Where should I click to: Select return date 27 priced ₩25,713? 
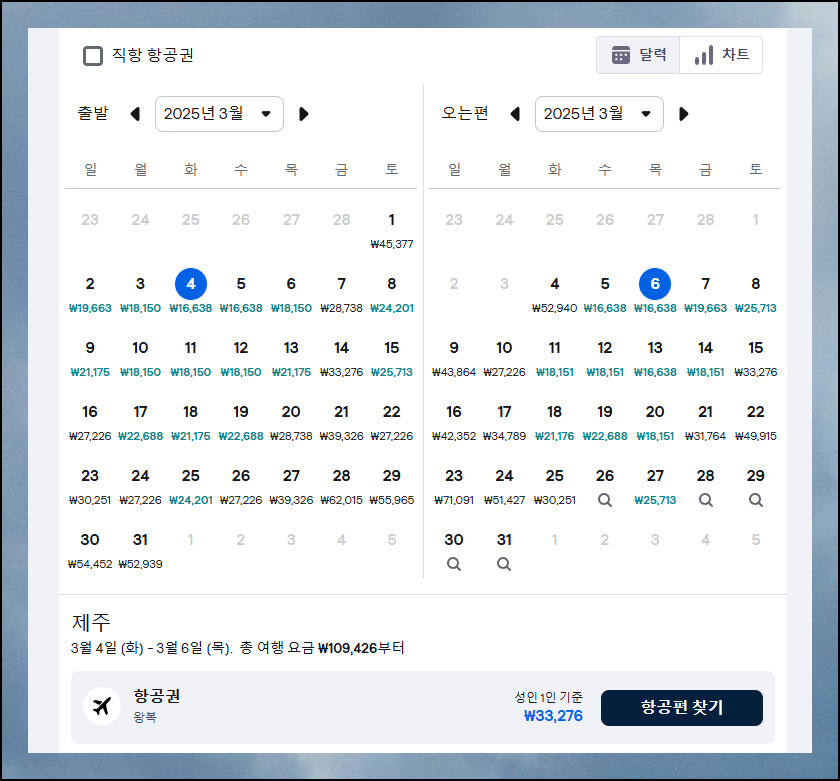tap(655, 486)
